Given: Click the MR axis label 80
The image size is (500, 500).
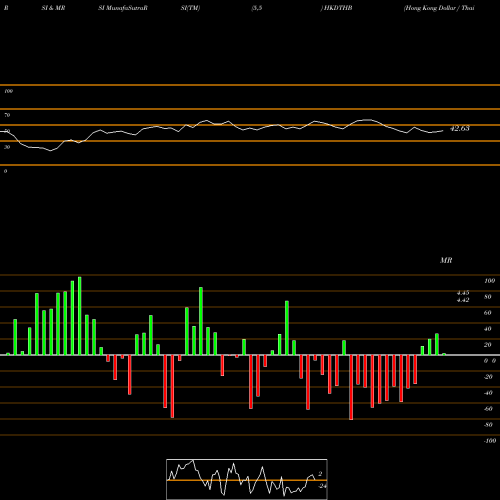Looking at the screenshot, I should coord(487,297).
